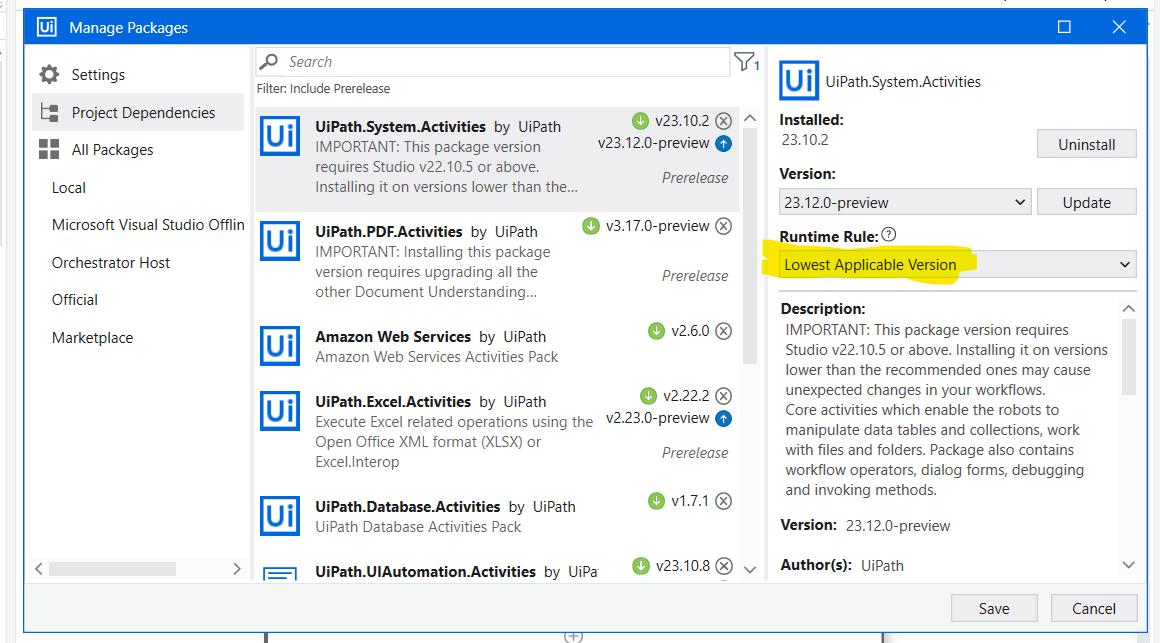The image size is (1160, 643).
Task: Click Runtime Rule help question icon
Action: pyautogui.click(x=889, y=235)
